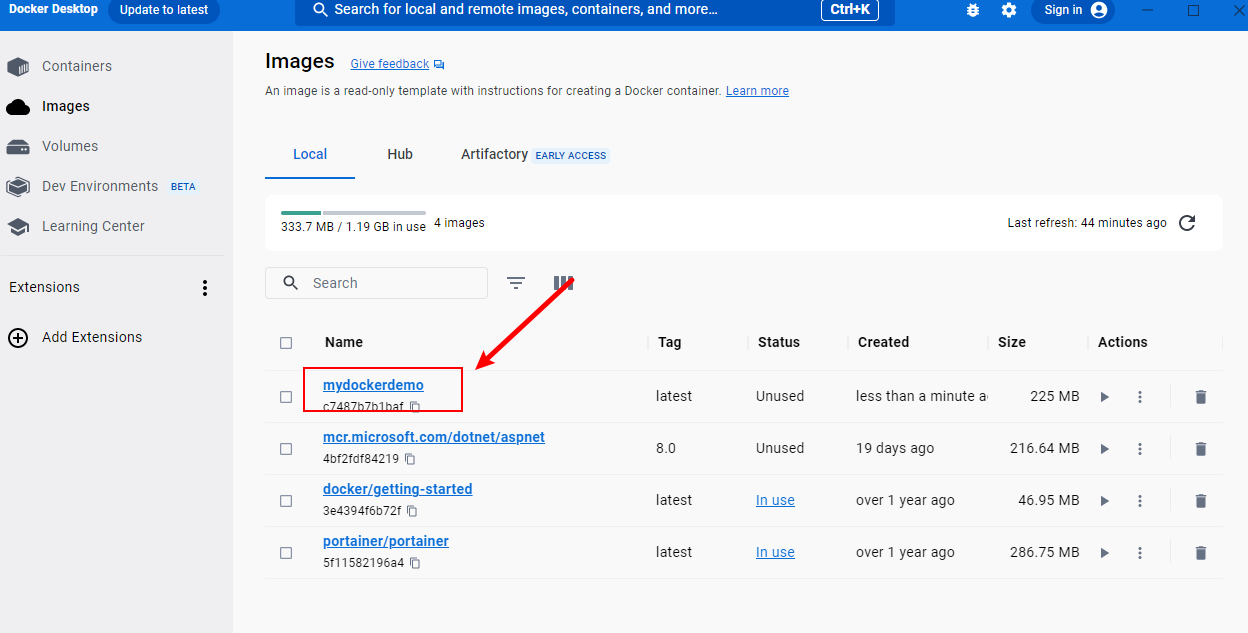Click the Learning Center graduation cap icon

[x=18, y=227]
